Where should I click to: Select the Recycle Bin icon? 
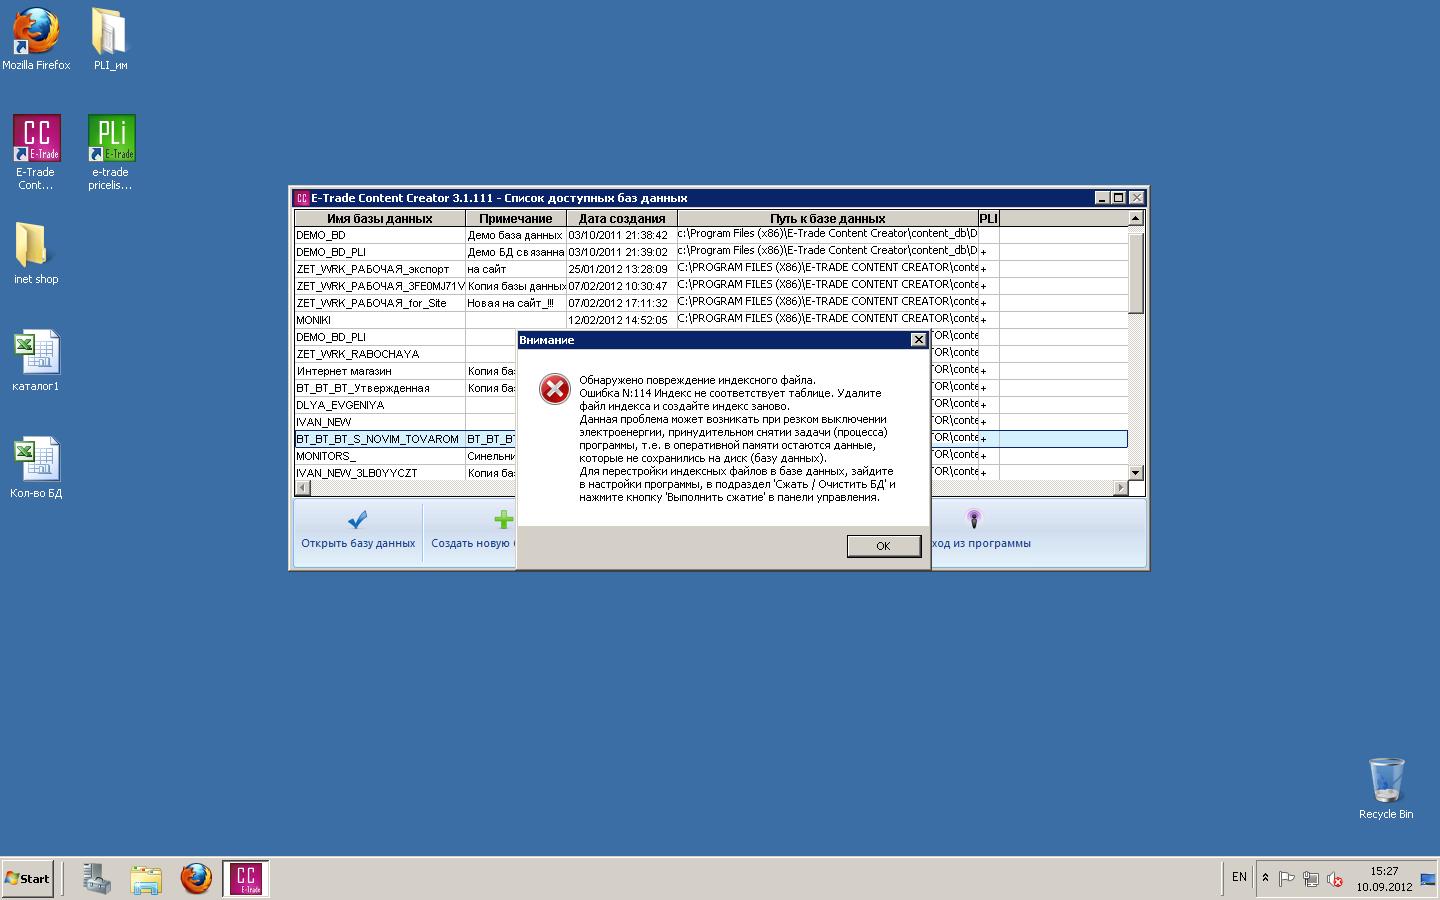(x=1386, y=789)
